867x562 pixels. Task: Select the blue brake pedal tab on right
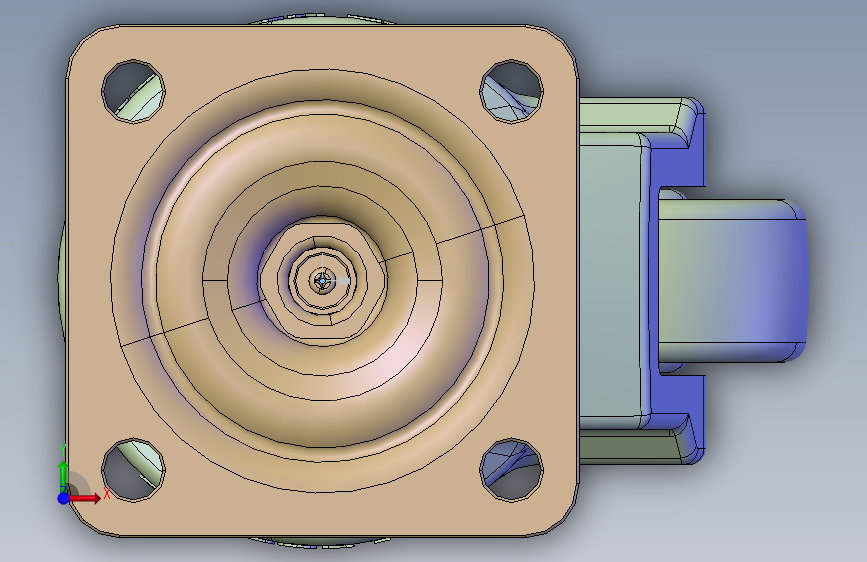point(733,281)
